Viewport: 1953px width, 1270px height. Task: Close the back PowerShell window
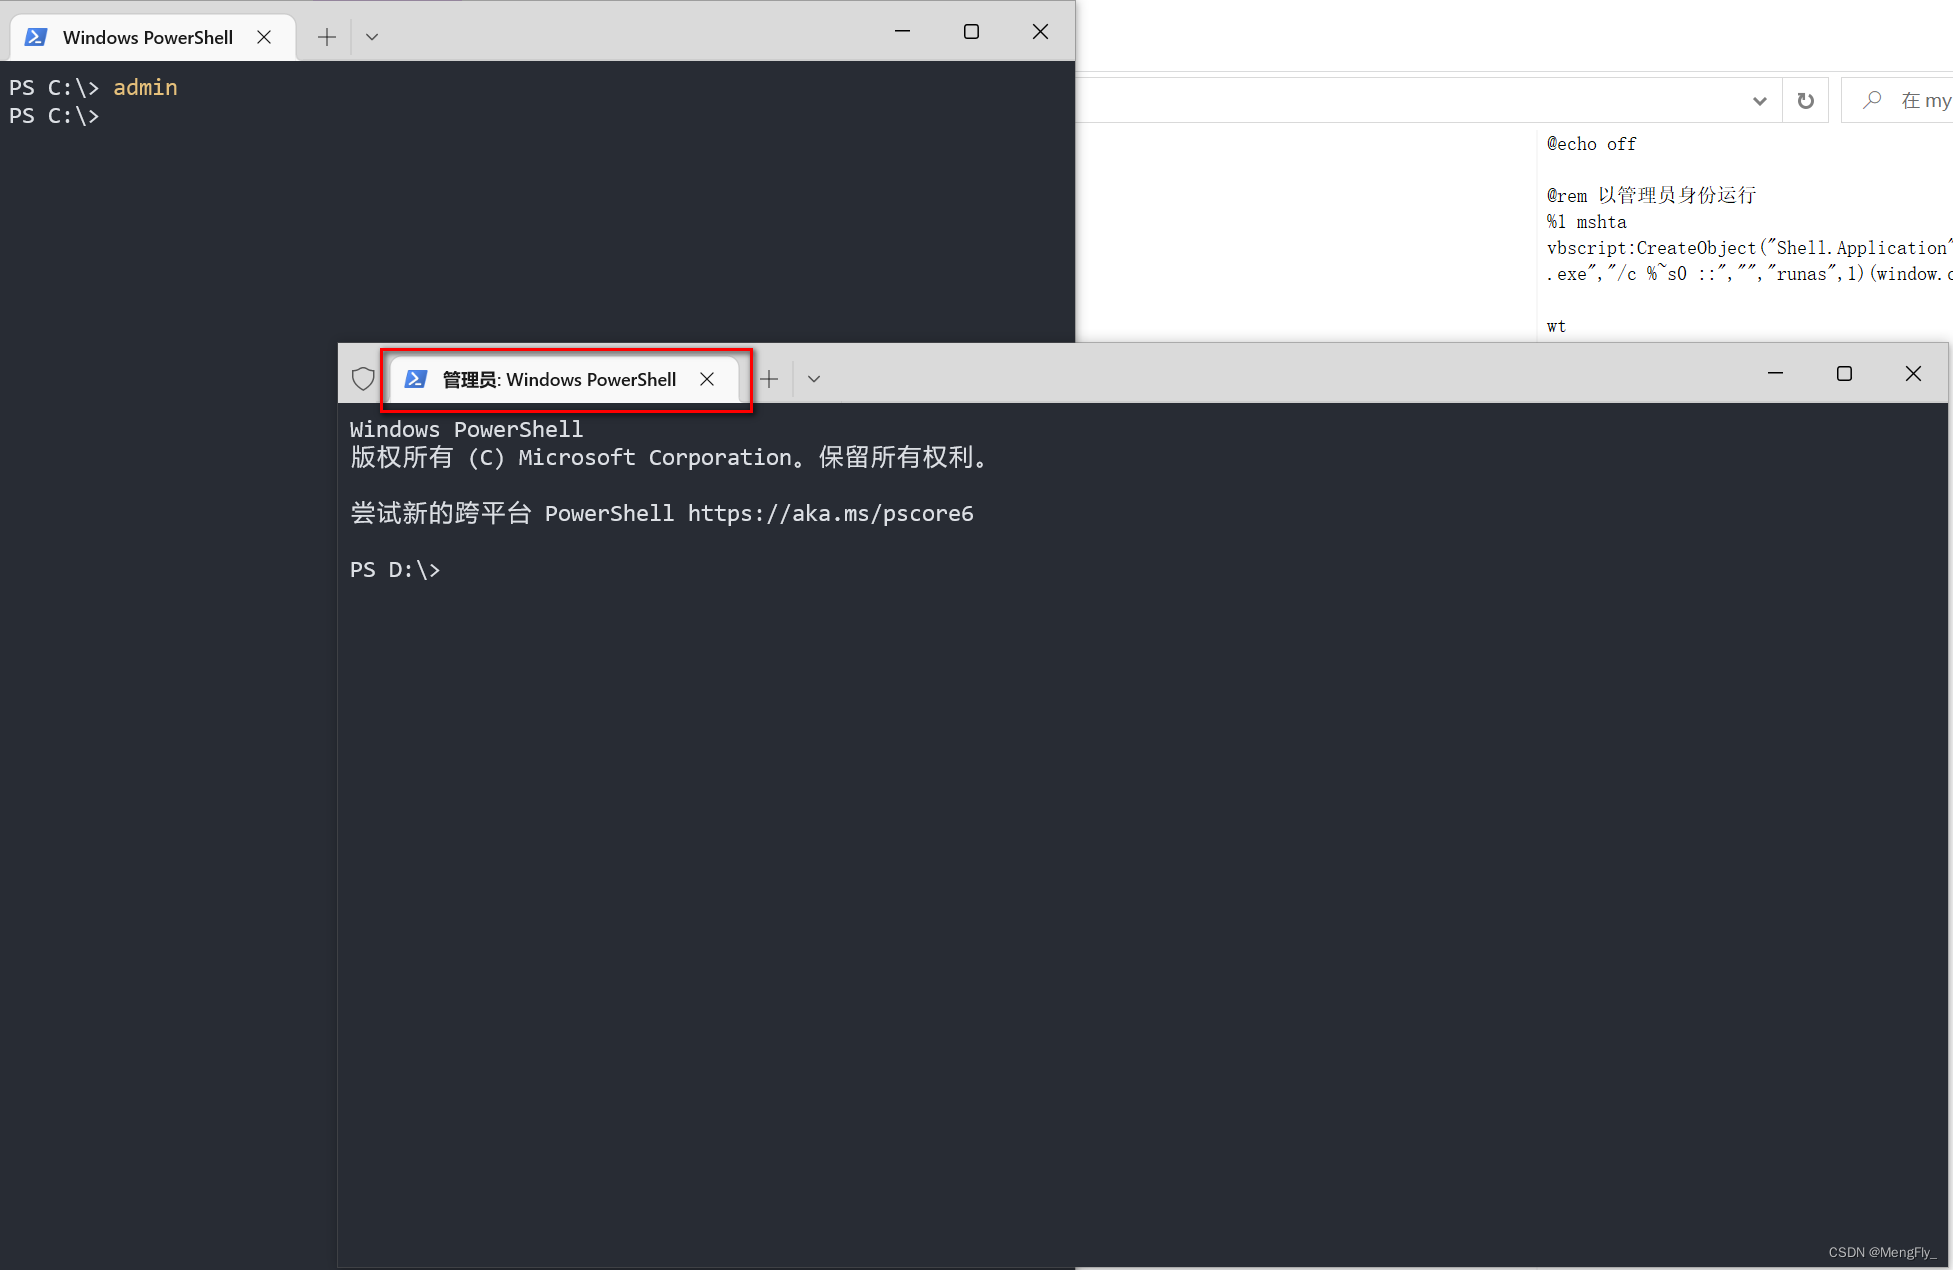pyautogui.click(x=1040, y=32)
